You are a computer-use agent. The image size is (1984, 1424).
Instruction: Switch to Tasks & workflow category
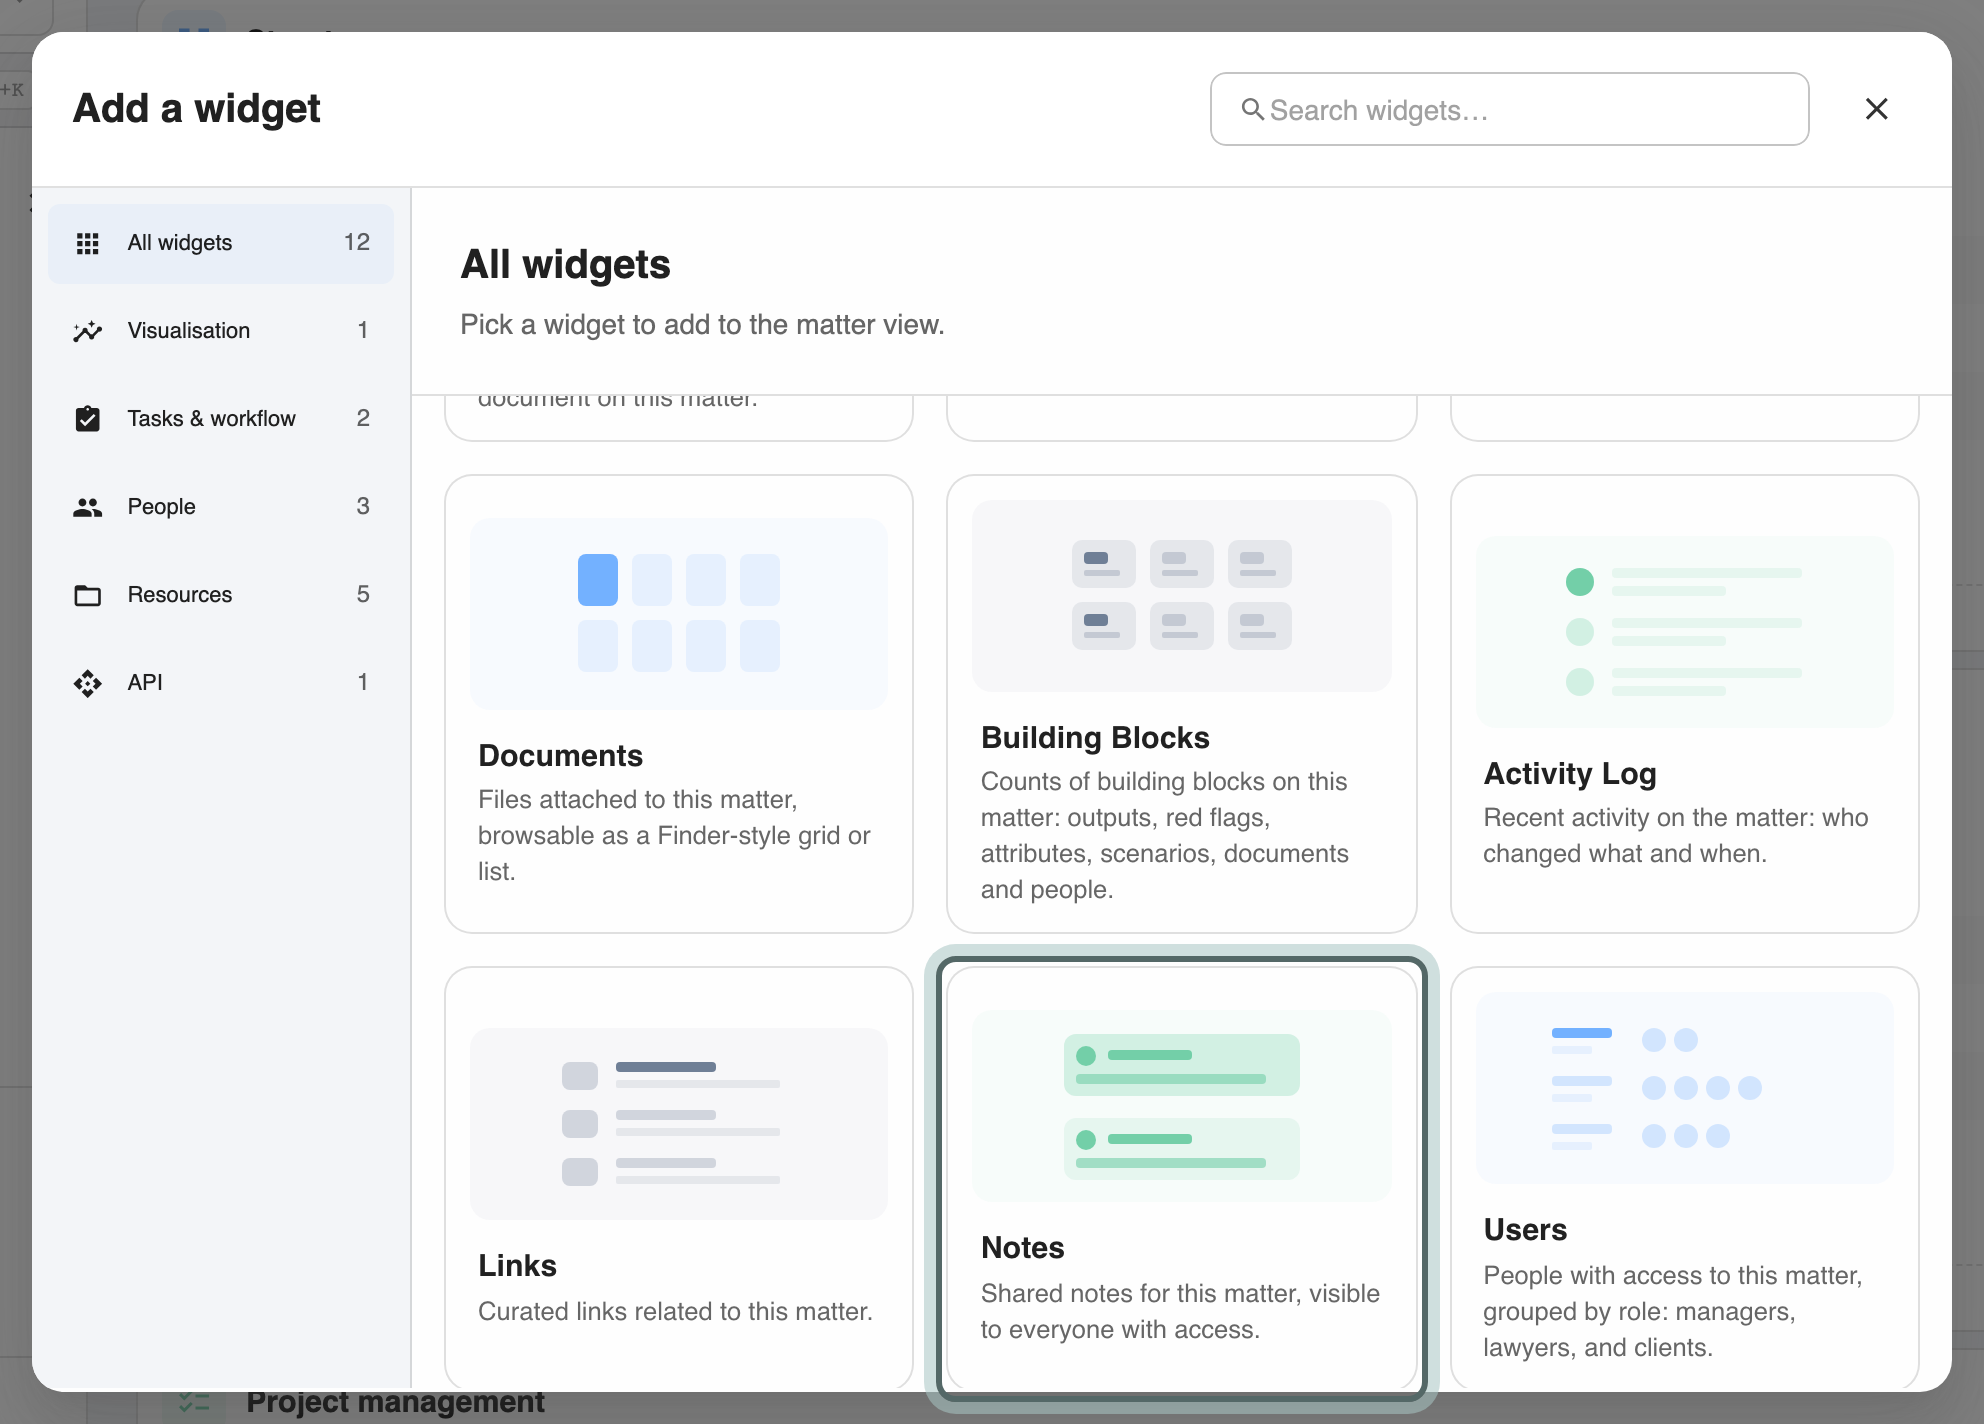221,419
